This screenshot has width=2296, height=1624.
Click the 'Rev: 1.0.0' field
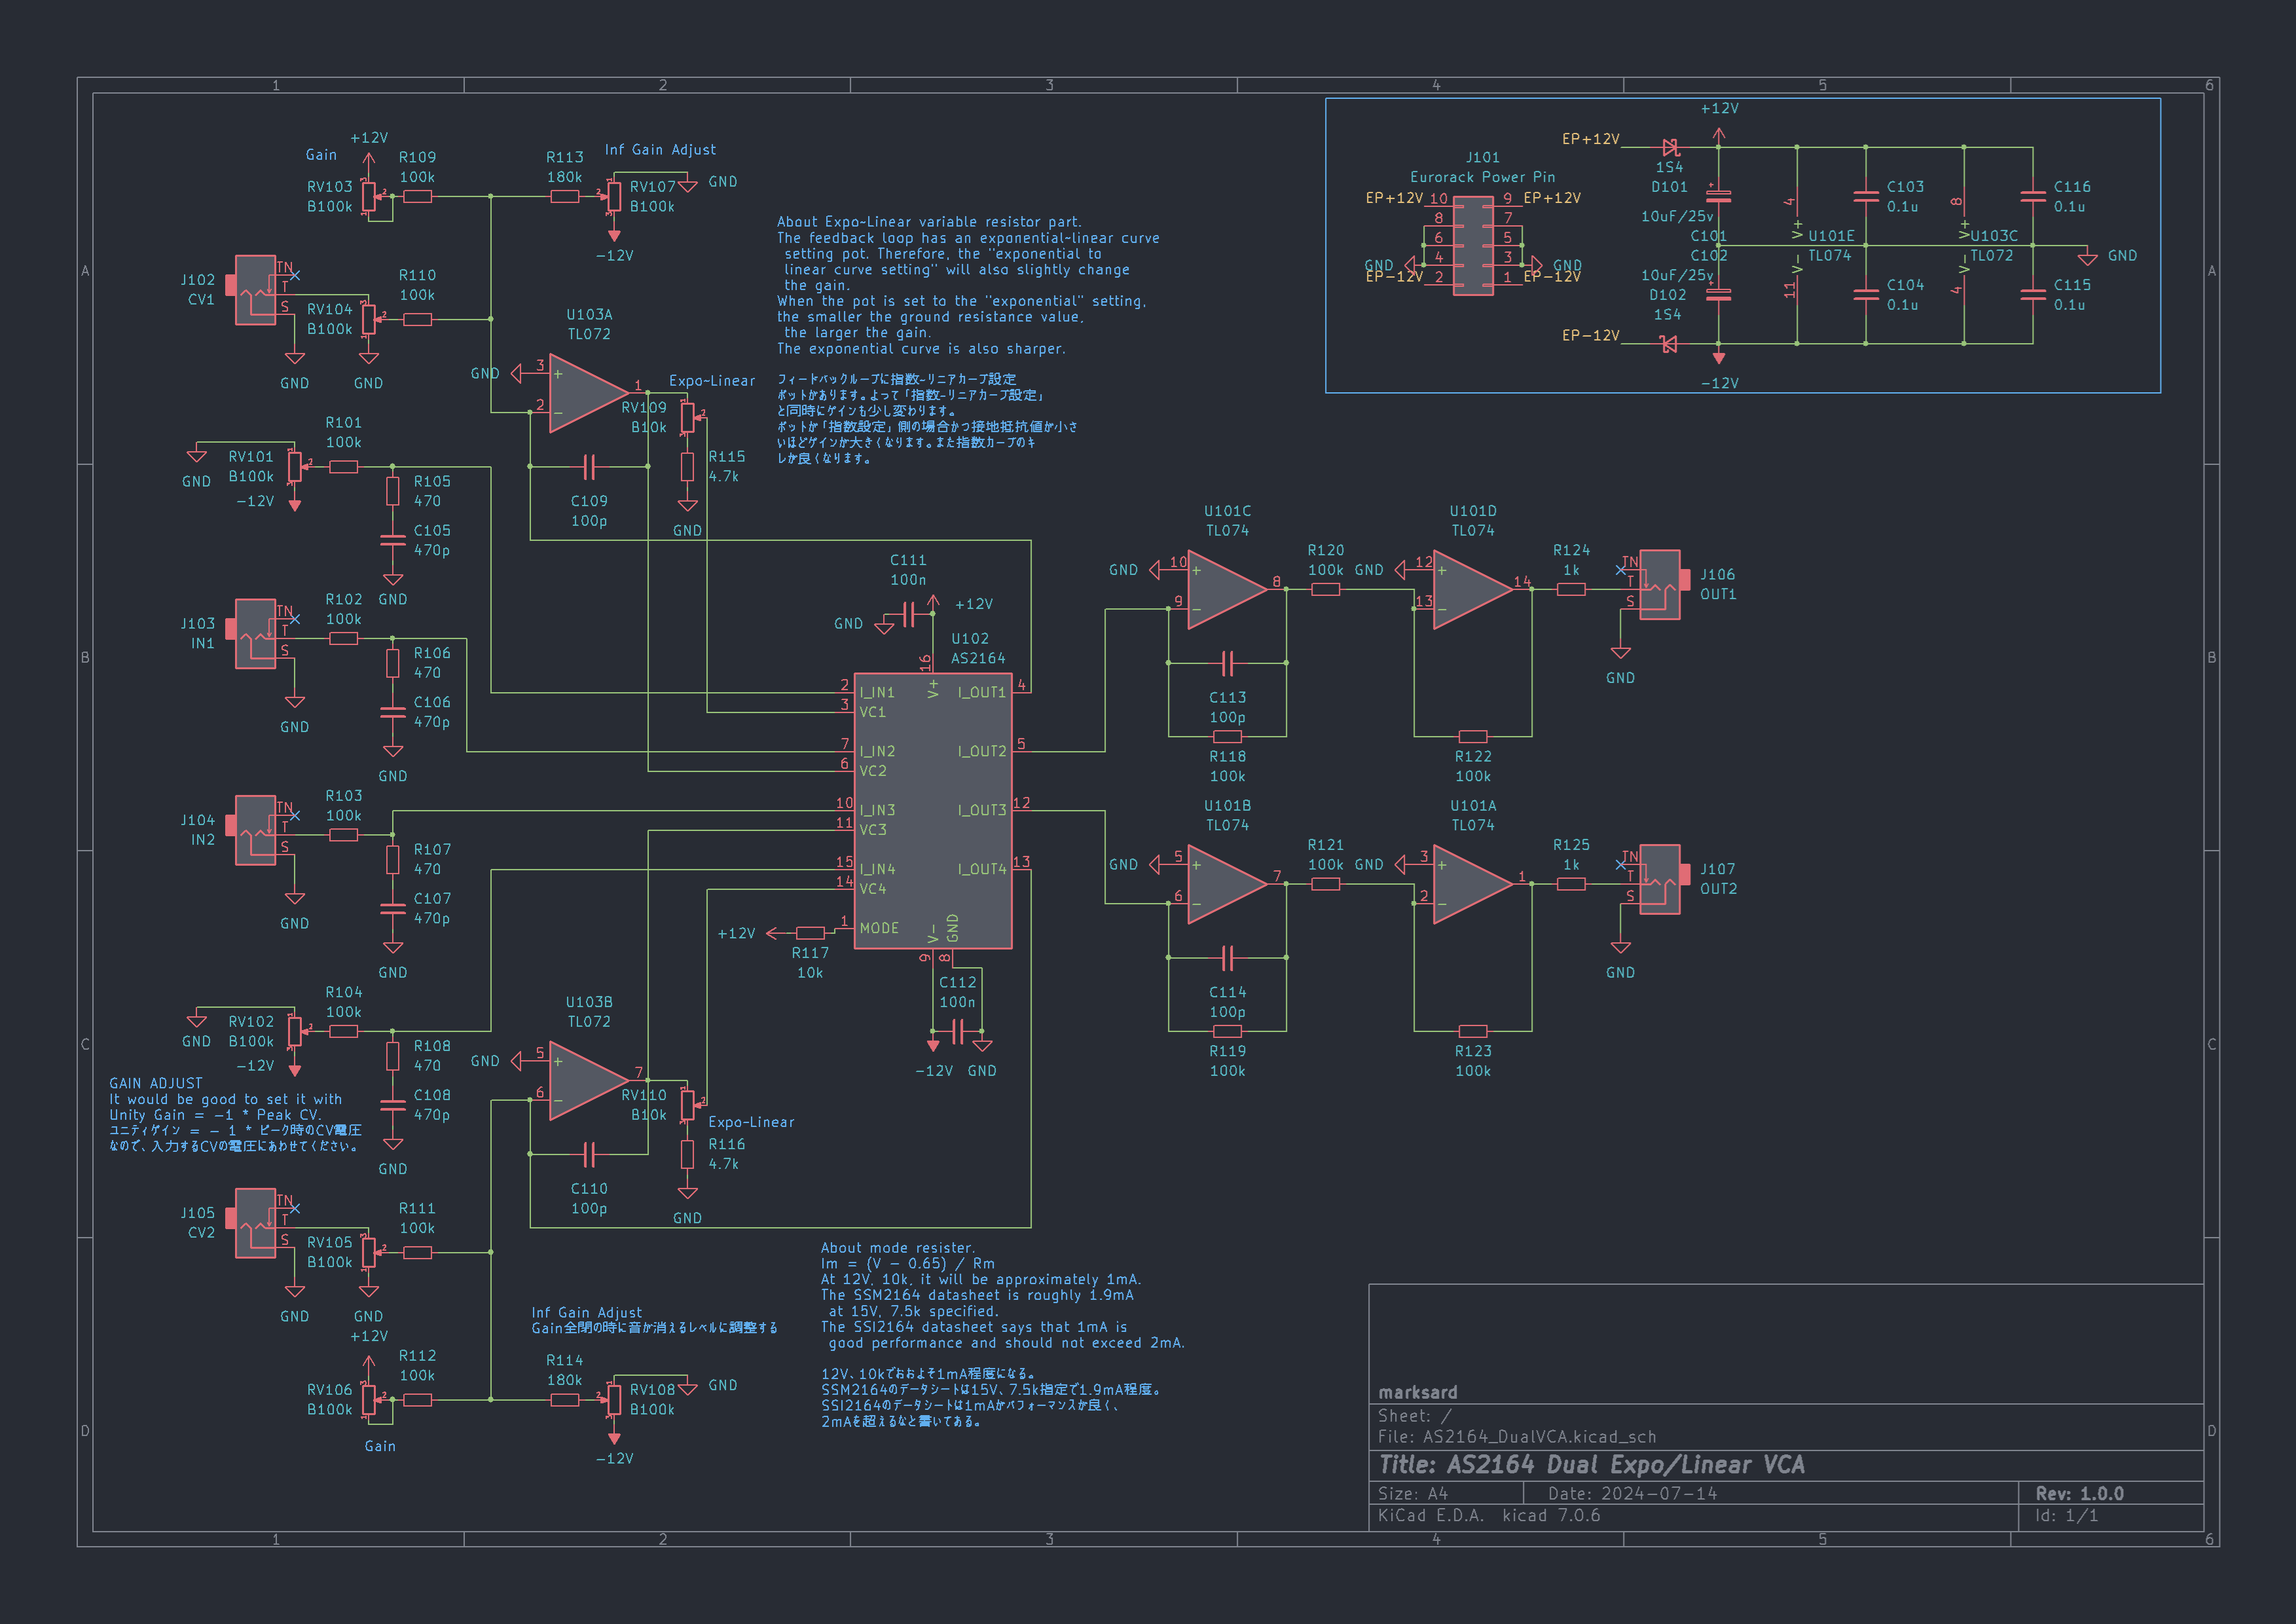[x=2080, y=1493]
